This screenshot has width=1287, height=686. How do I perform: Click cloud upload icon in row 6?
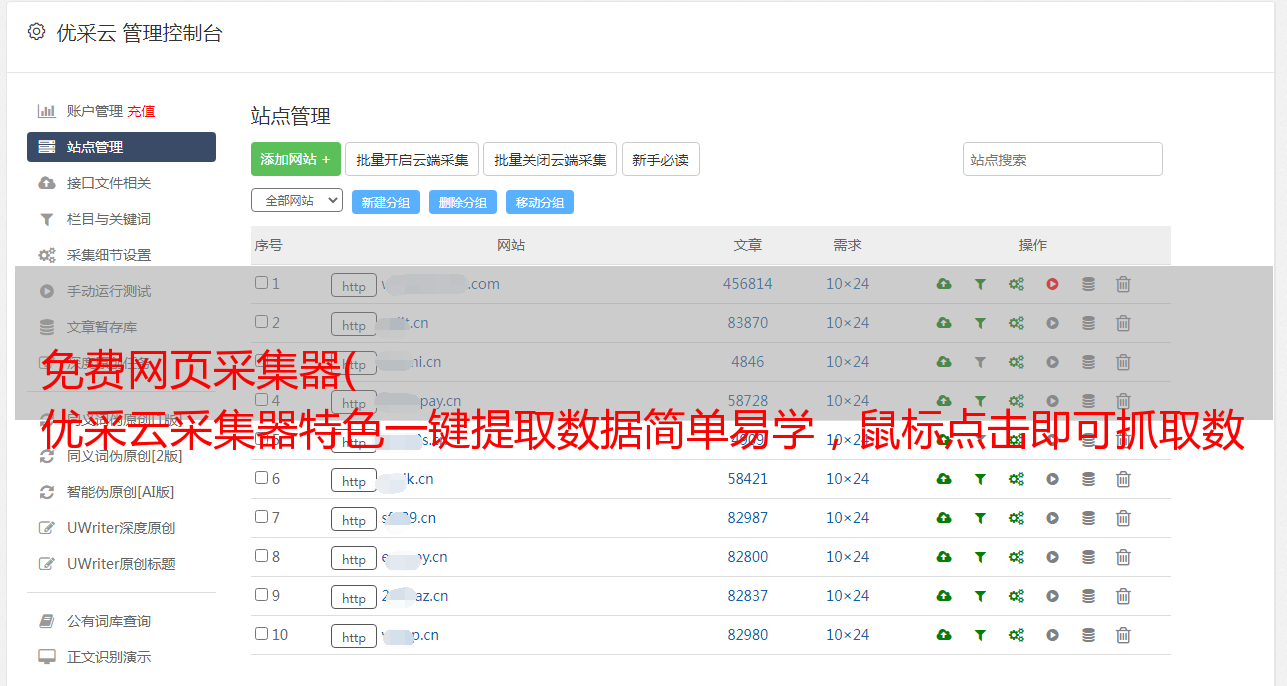point(944,479)
